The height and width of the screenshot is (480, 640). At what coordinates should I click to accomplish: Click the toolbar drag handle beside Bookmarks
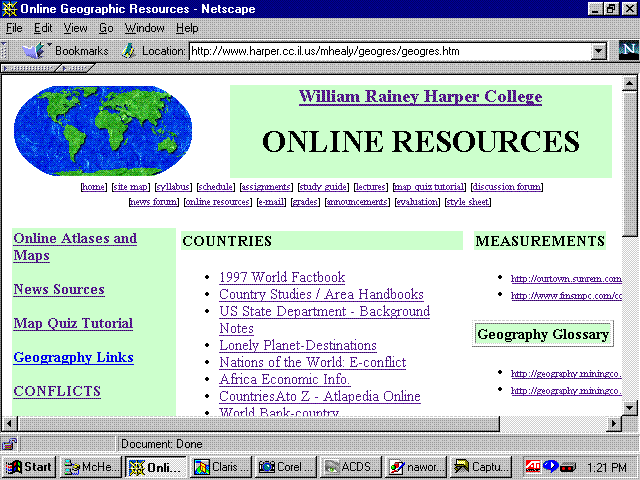(x=4, y=51)
